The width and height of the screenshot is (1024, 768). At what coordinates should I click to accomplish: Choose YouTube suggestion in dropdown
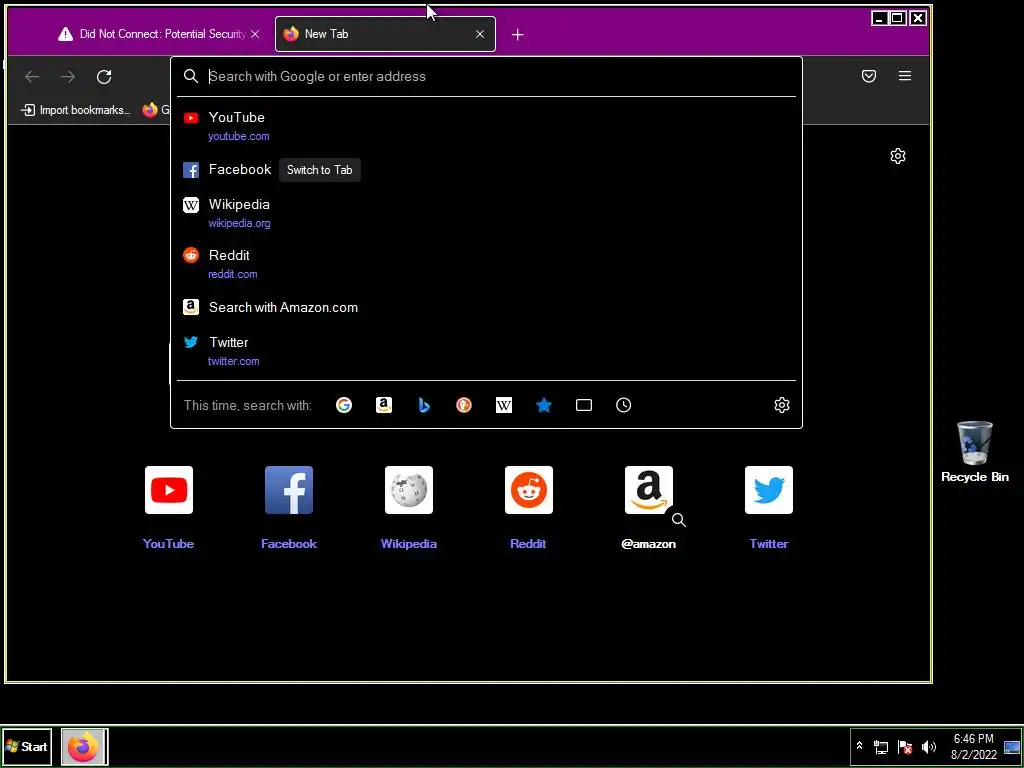click(x=486, y=126)
